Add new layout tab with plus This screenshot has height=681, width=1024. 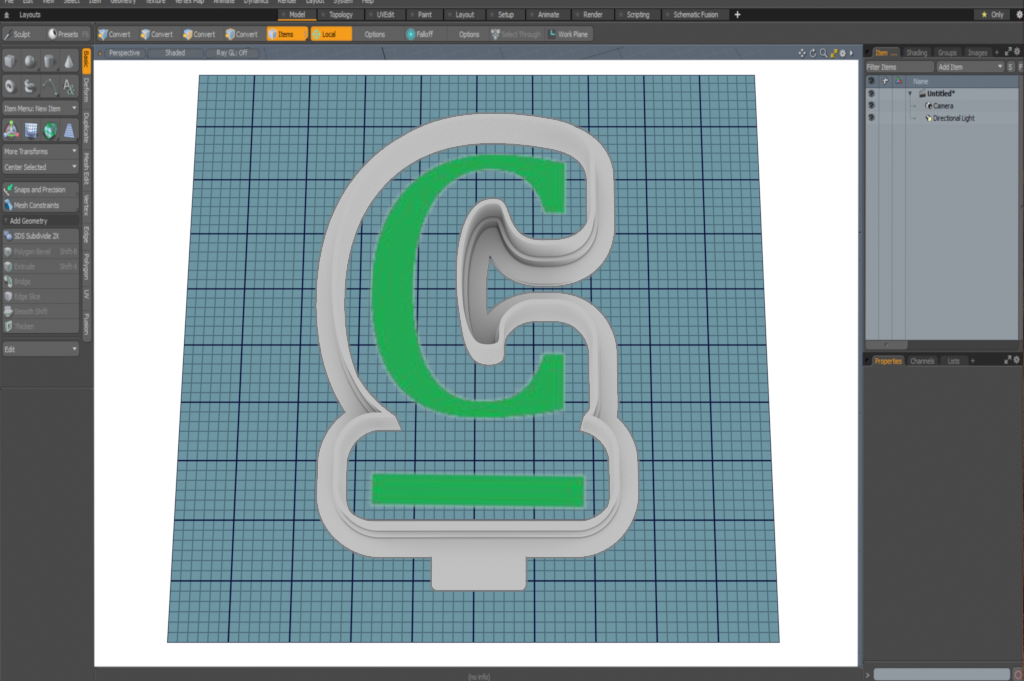pos(737,14)
